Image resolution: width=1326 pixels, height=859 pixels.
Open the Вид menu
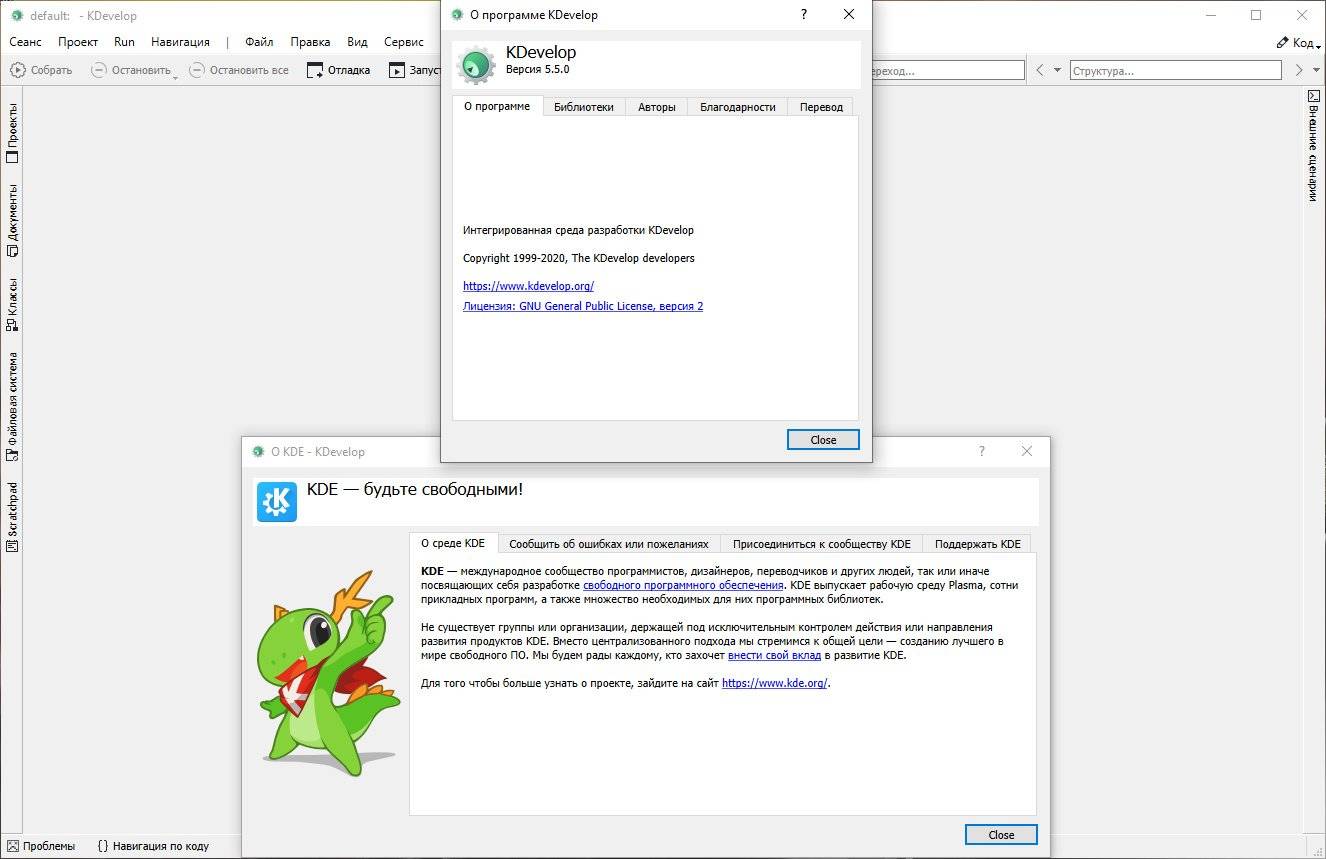357,42
